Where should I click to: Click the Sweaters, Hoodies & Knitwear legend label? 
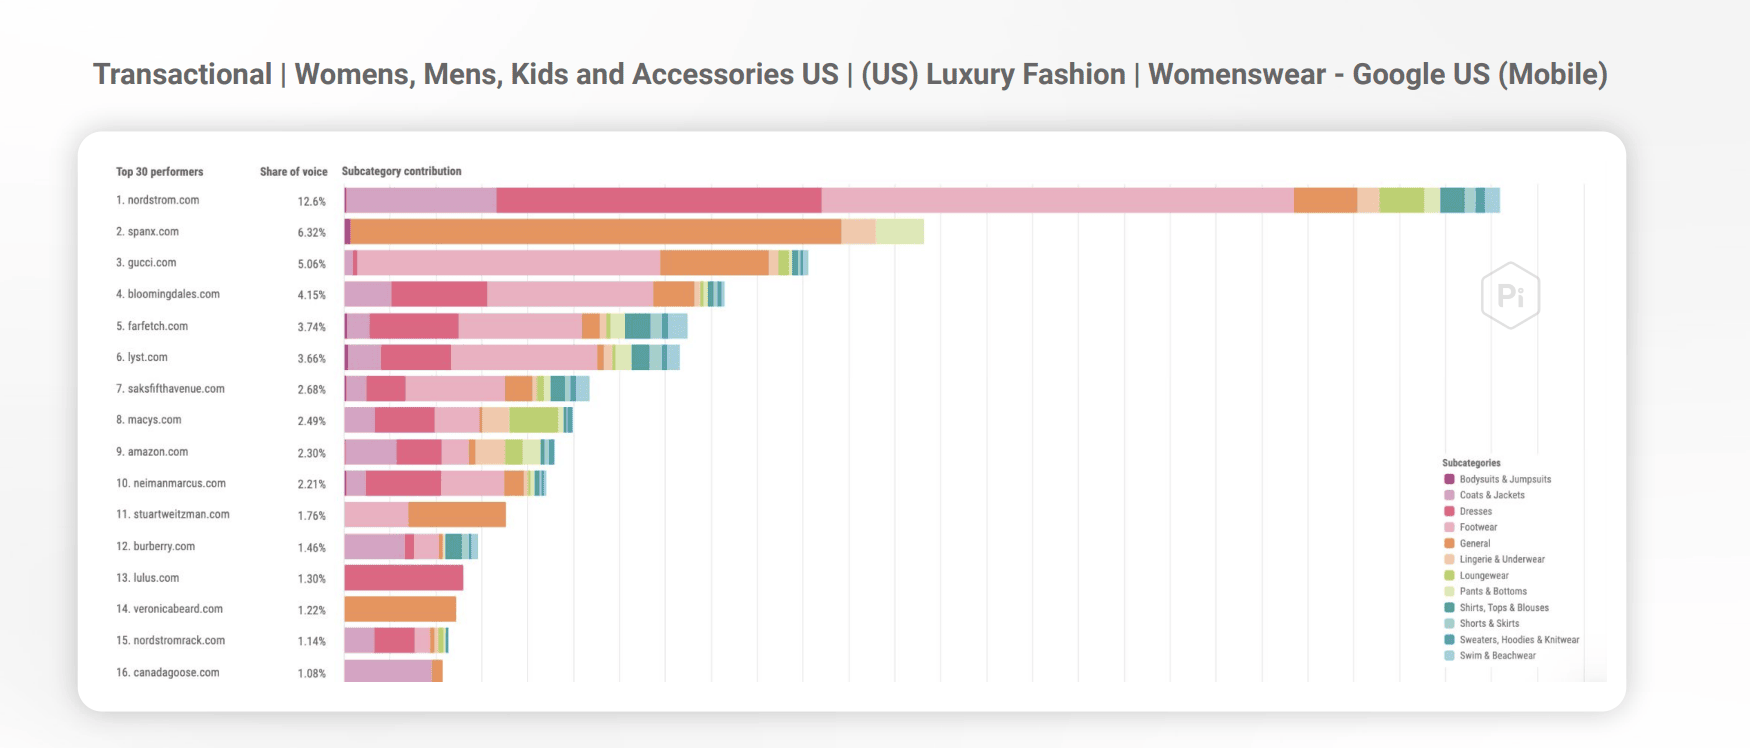pos(1519,640)
